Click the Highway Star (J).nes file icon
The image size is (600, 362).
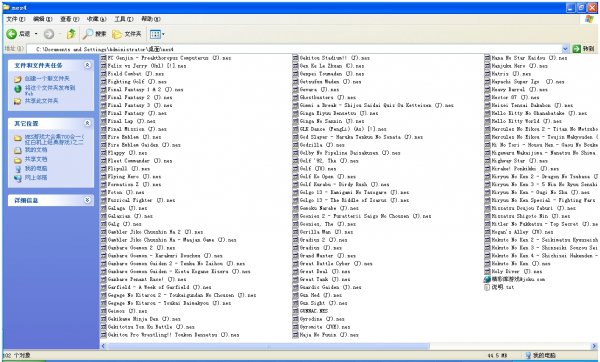coord(487,161)
